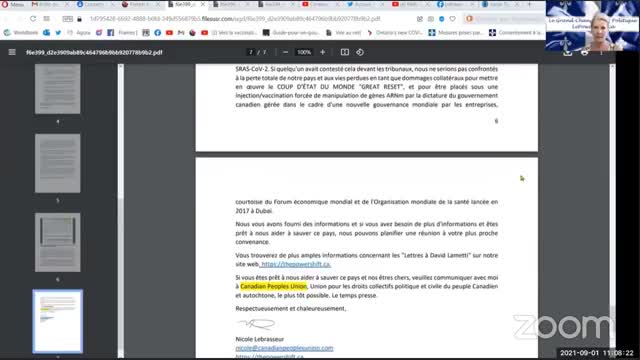Image resolution: width=640 pixels, height=360 pixels.
Task: Open the Mesures prises par bookmark
Action: click(x=456, y=33)
